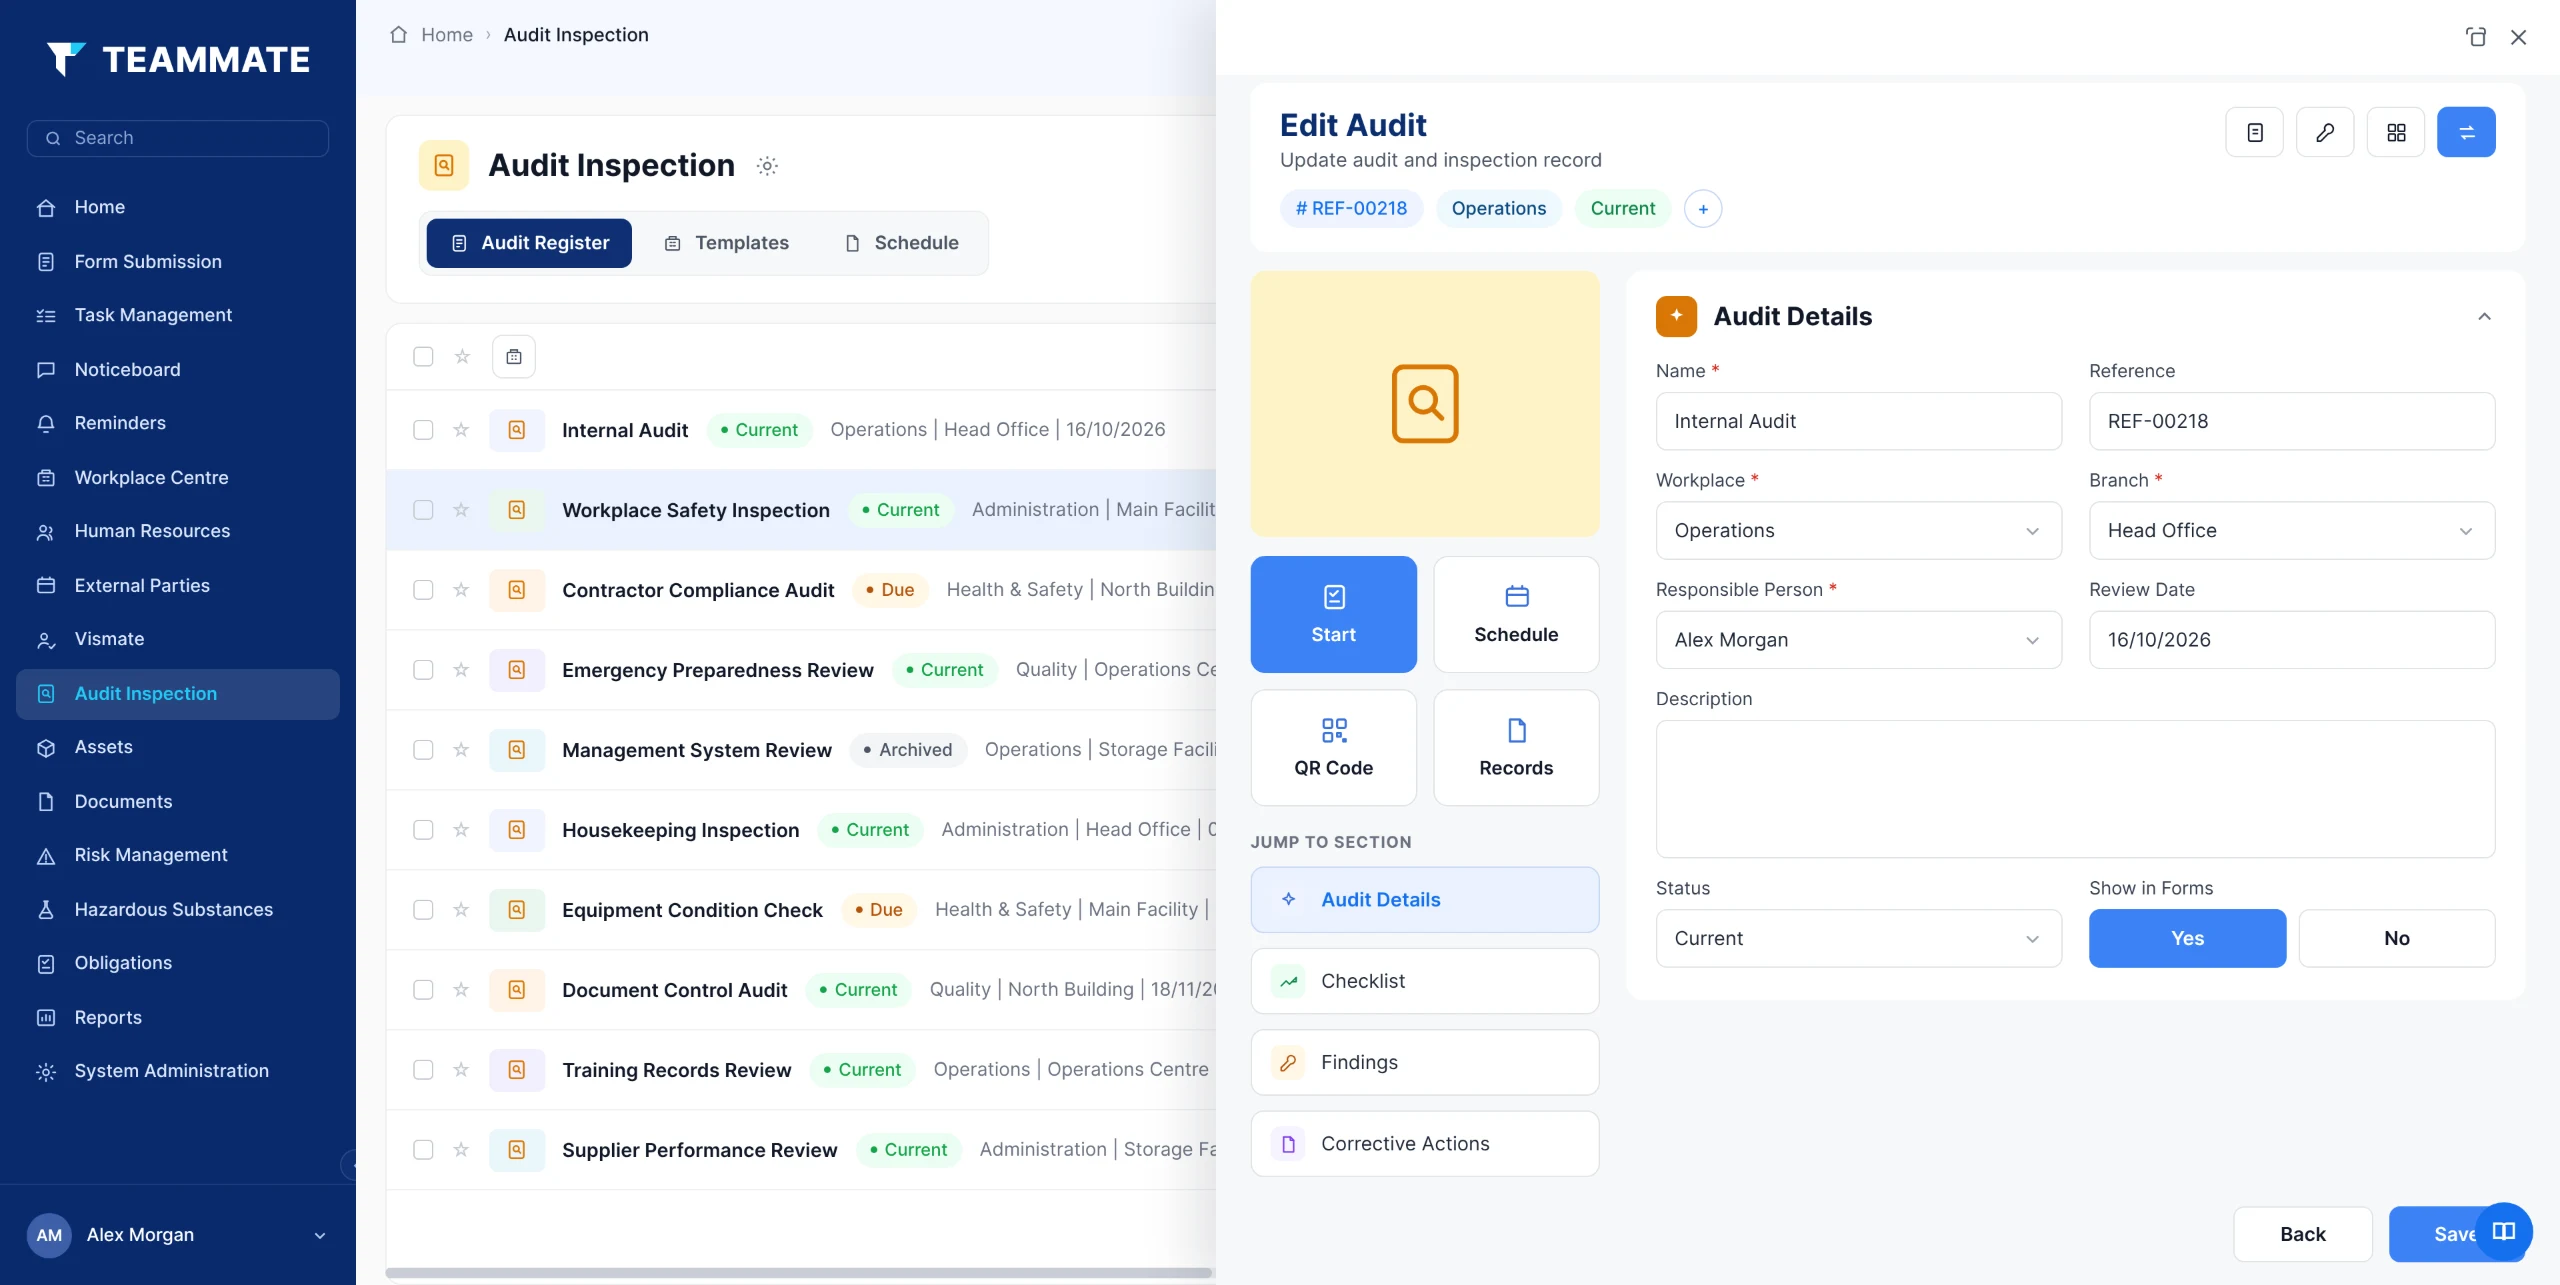
Task: Jump to the Checklist section
Action: (x=1425, y=981)
